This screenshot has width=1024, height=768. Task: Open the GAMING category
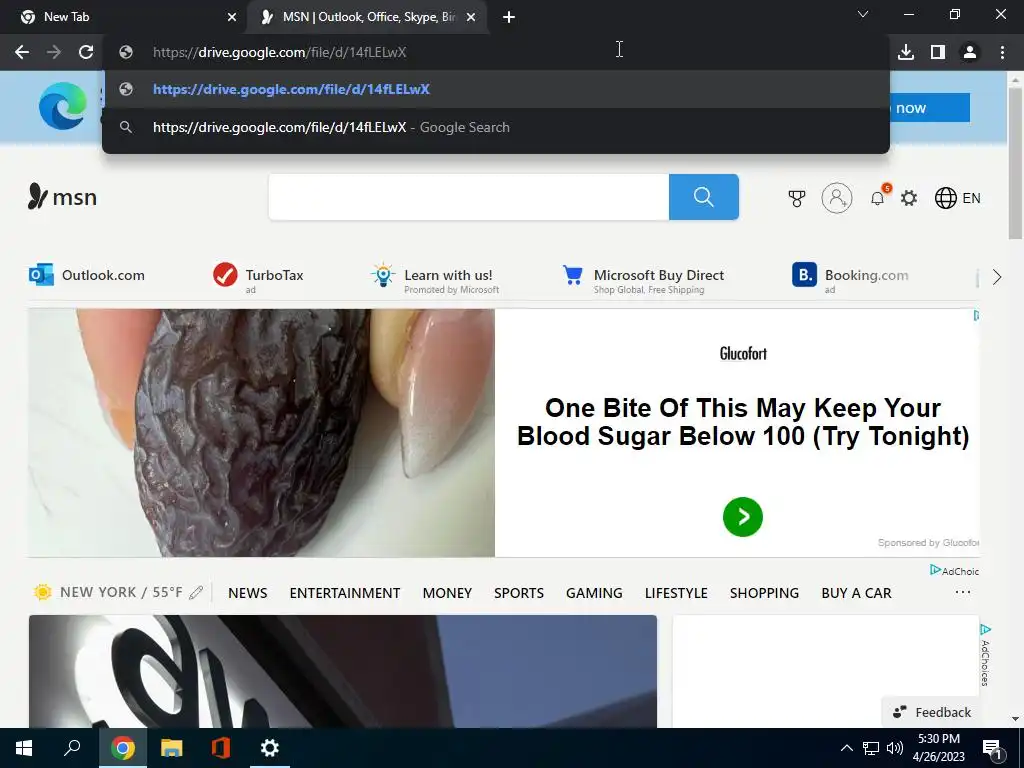point(594,593)
